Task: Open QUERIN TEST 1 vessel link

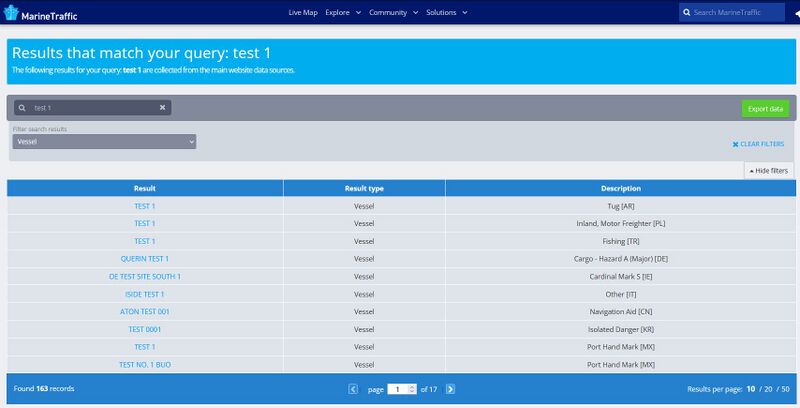Action: click(x=144, y=259)
